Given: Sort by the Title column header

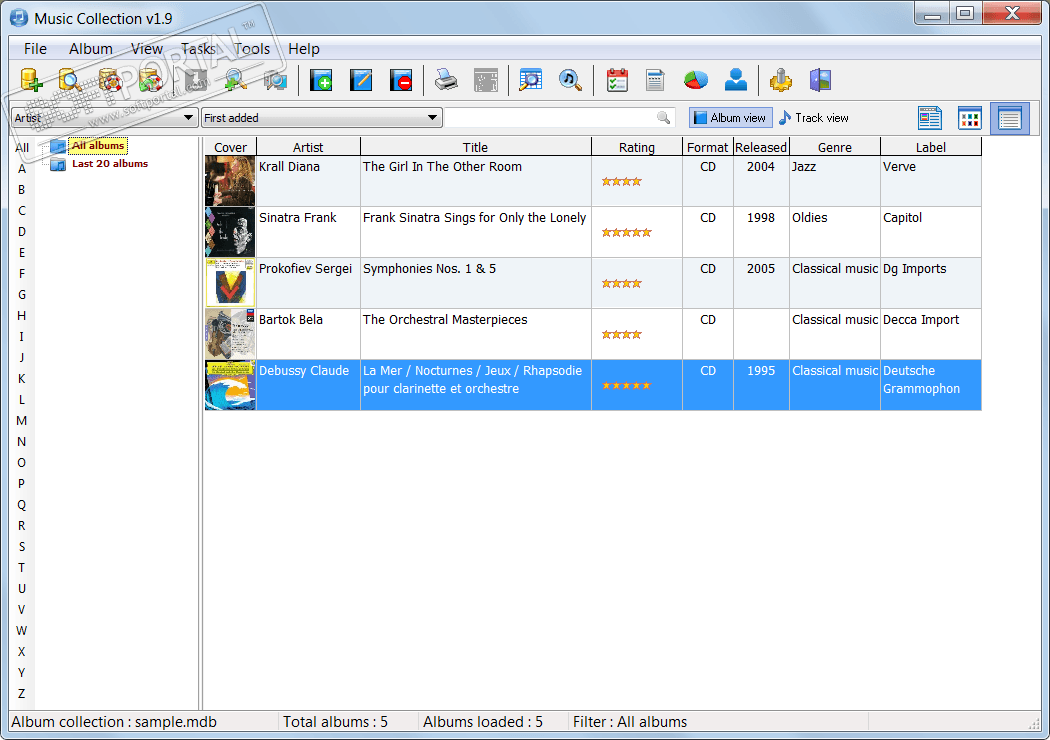Looking at the screenshot, I should click(475, 147).
